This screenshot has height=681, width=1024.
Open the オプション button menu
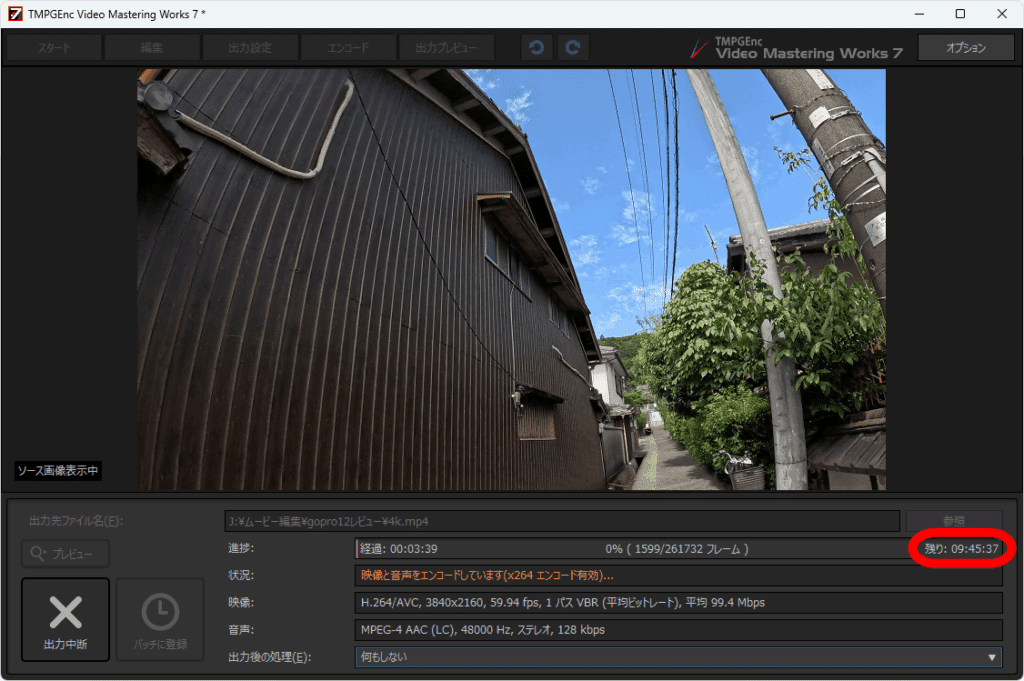coord(966,48)
